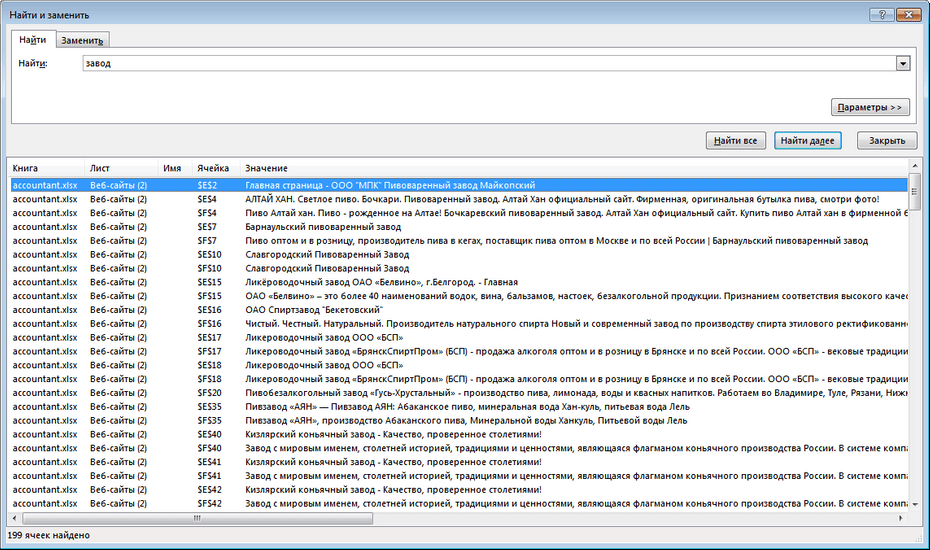This screenshot has width=930, height=550.
Task: Select result row for cell $F$40
Action: pyautogui.click(x=459, y=449)
